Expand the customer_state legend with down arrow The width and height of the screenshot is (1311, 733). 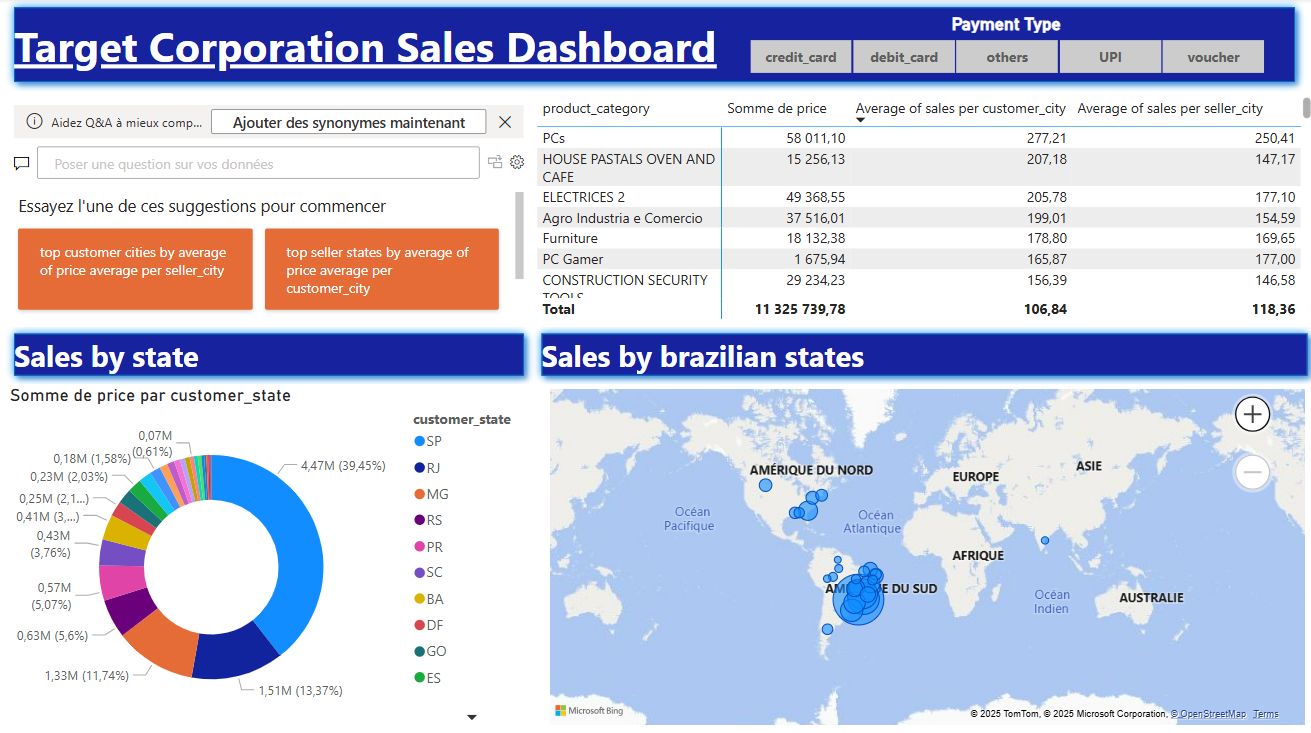click(472, 717)
